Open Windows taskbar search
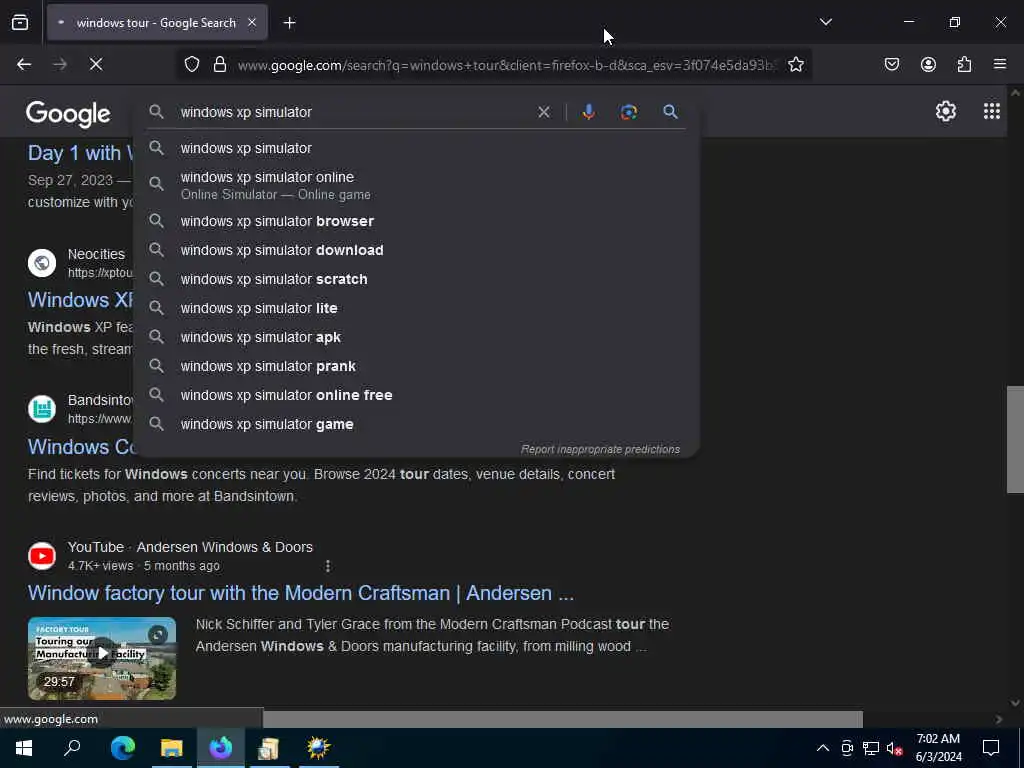 [x=72, y=748]
